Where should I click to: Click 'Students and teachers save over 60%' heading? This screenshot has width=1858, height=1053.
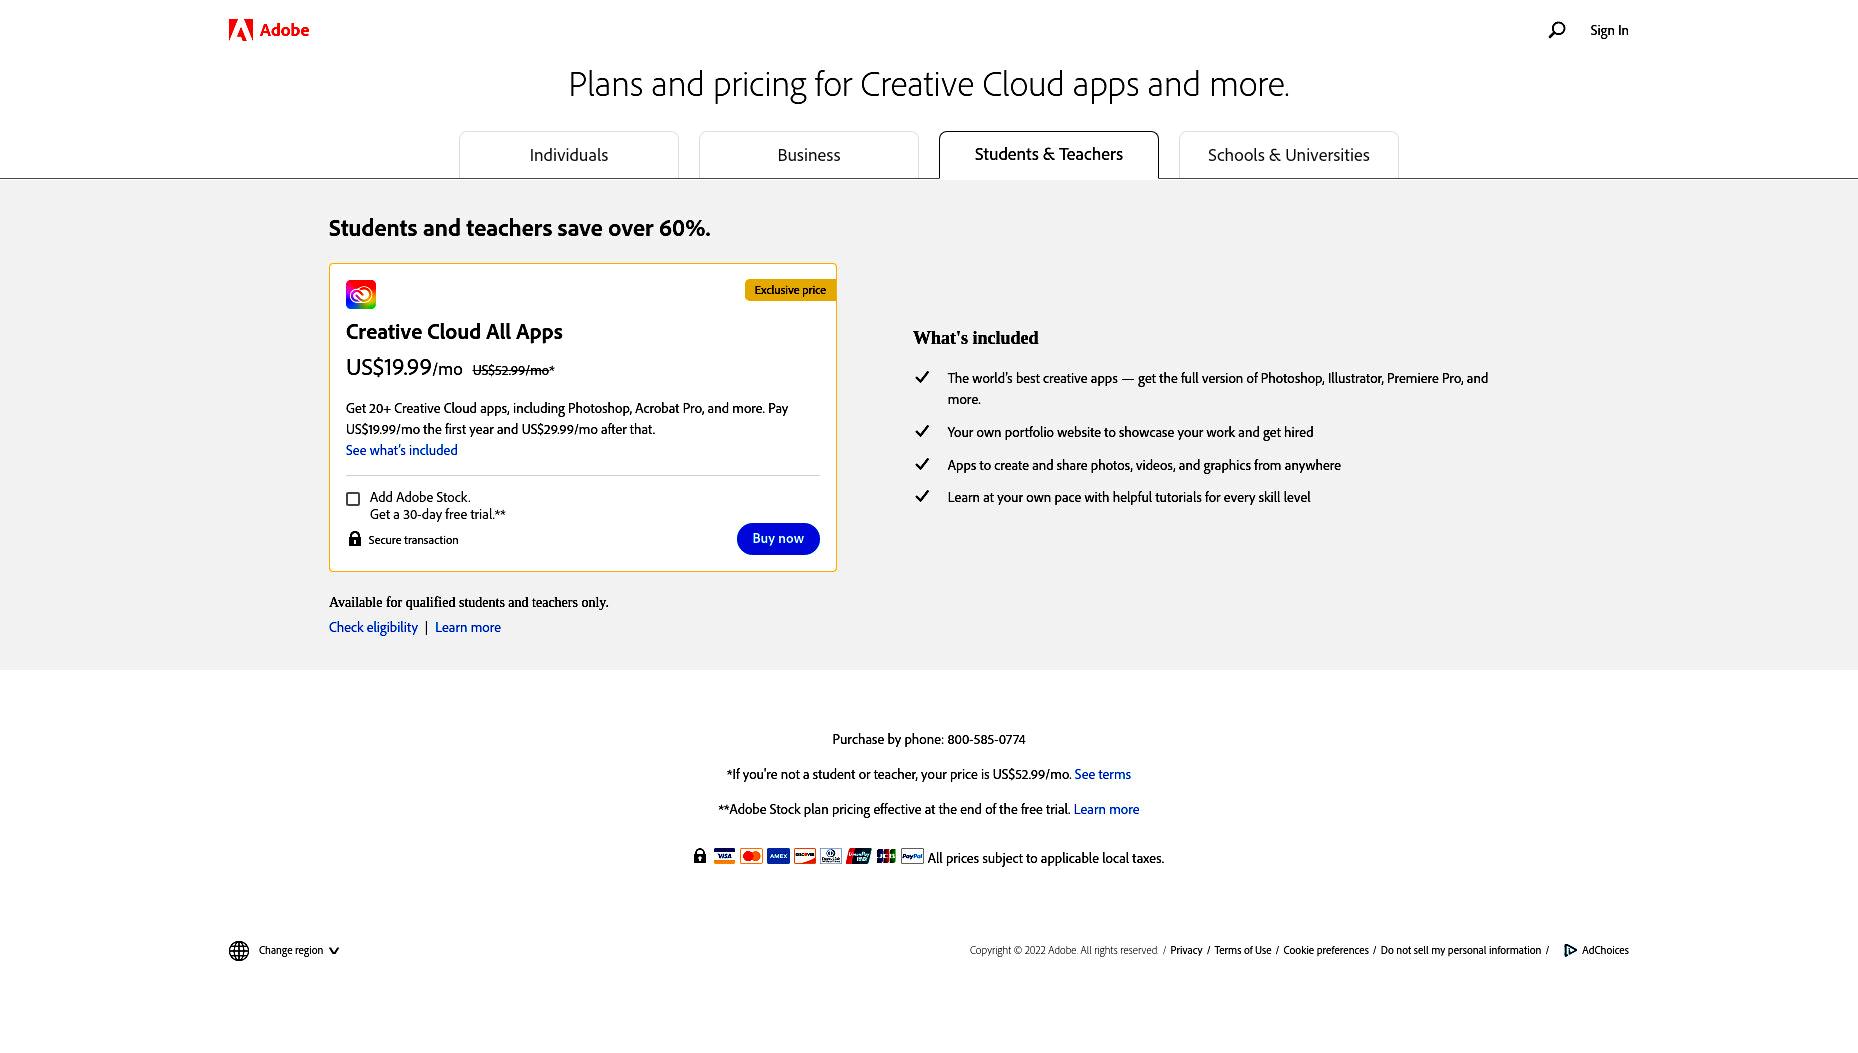pyautogui.click(x=520, y=228)
